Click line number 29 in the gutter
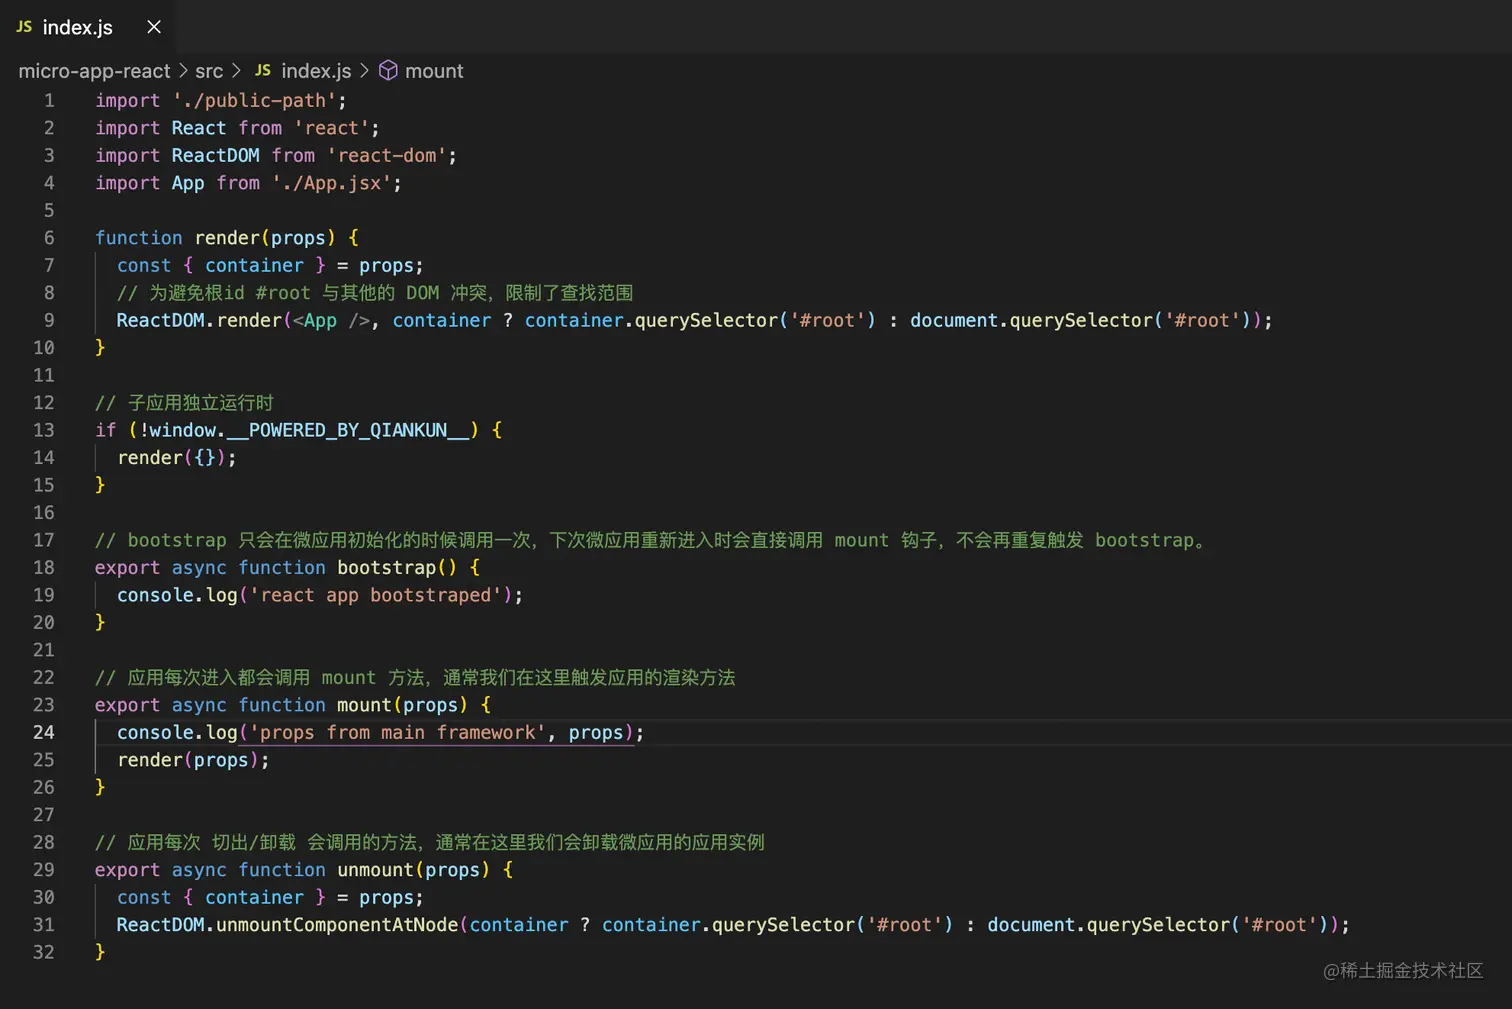The image size is (1512, 1009). point(44,870)
